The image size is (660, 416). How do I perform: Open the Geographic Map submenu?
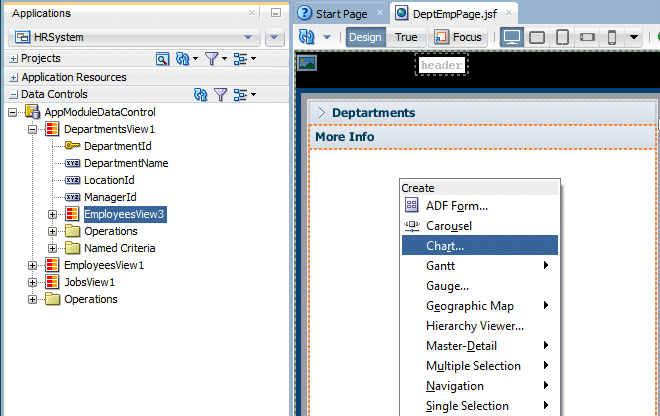(x=480, y=306)
